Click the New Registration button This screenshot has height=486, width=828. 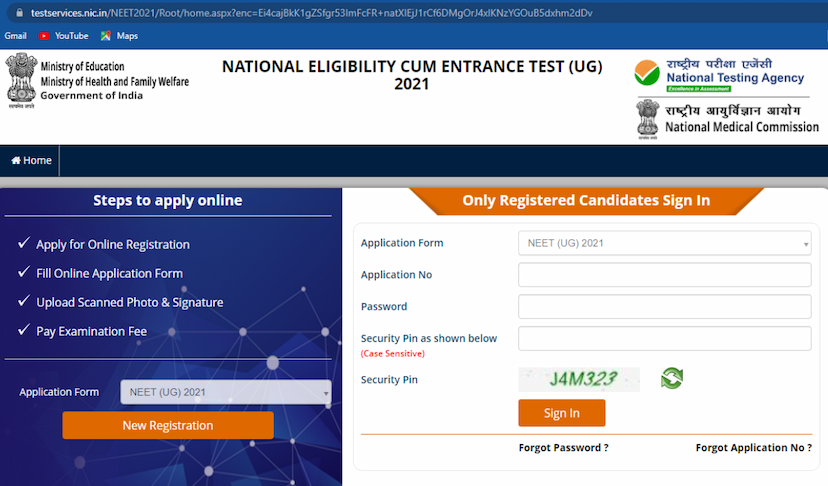[x=168, y=425]
